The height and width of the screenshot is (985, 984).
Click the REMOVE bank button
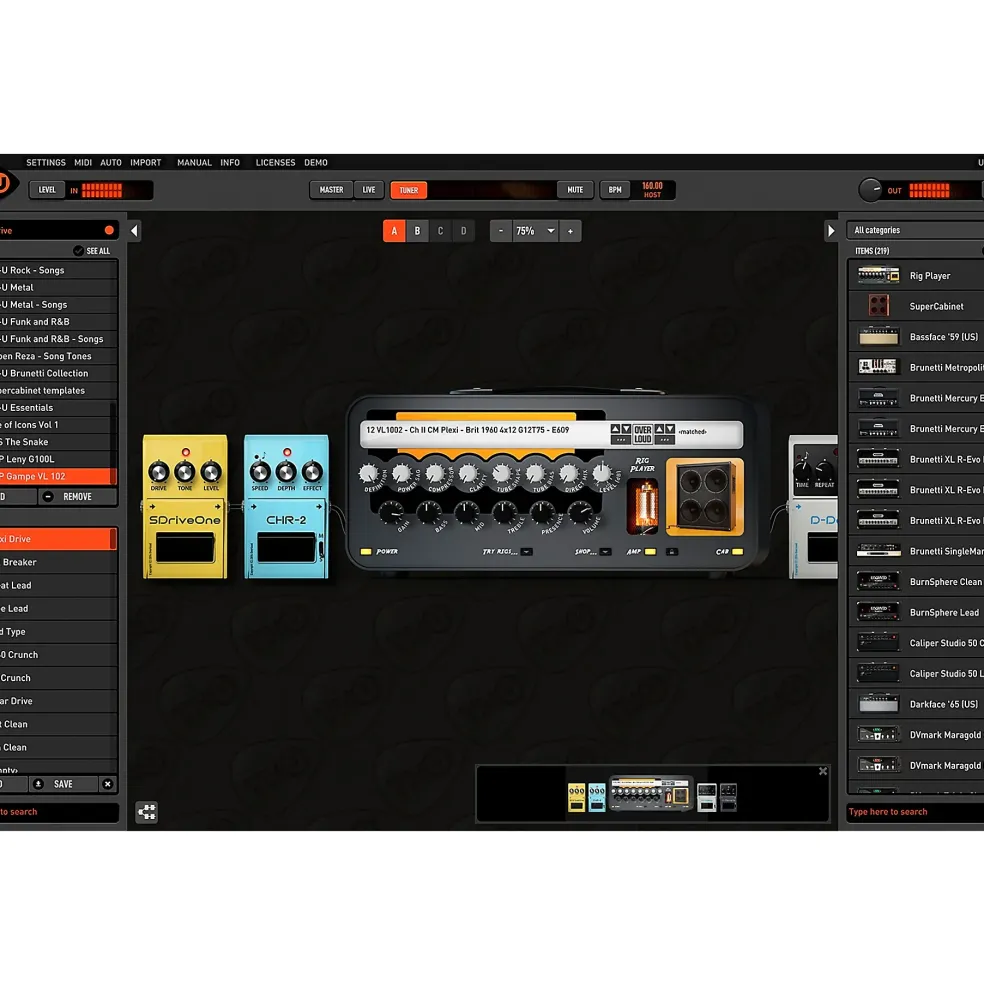coord(77,496)
